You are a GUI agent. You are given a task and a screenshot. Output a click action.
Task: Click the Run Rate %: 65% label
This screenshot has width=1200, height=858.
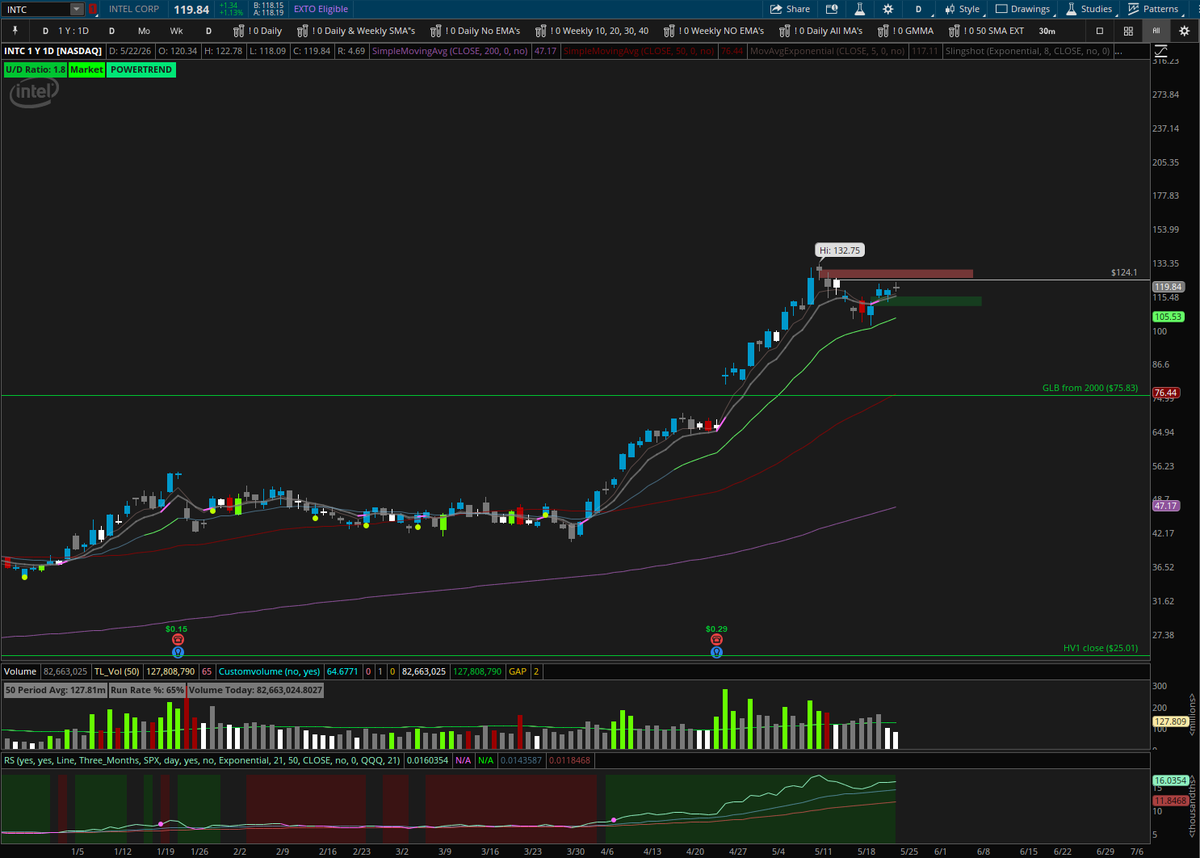tap(147, 690)
